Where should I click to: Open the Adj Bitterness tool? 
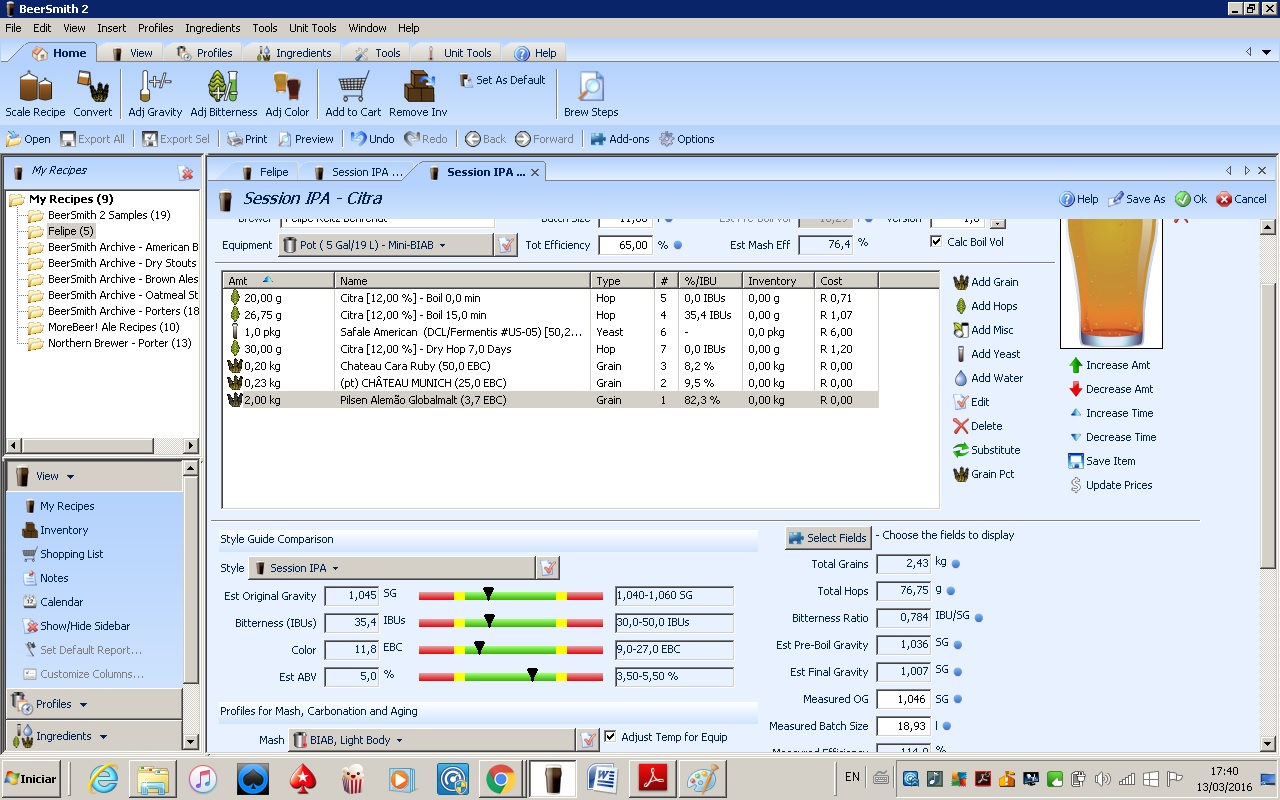click(224, 94)
